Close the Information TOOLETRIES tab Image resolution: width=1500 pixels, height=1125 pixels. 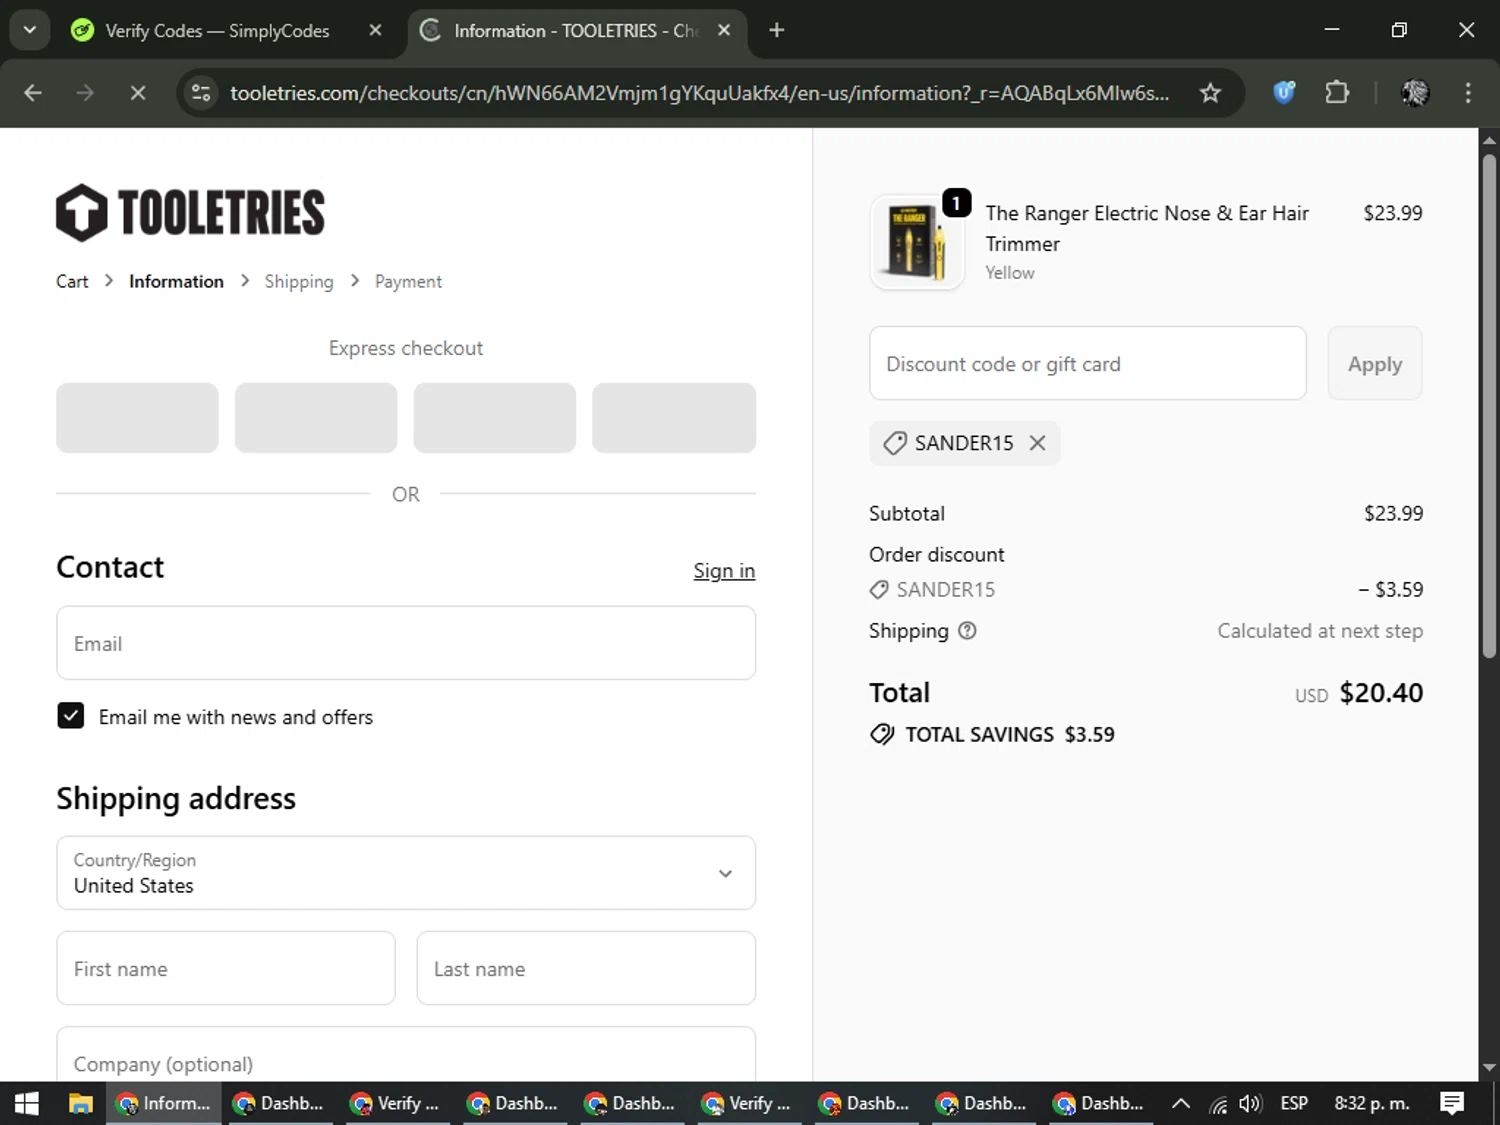click(724, 30)
